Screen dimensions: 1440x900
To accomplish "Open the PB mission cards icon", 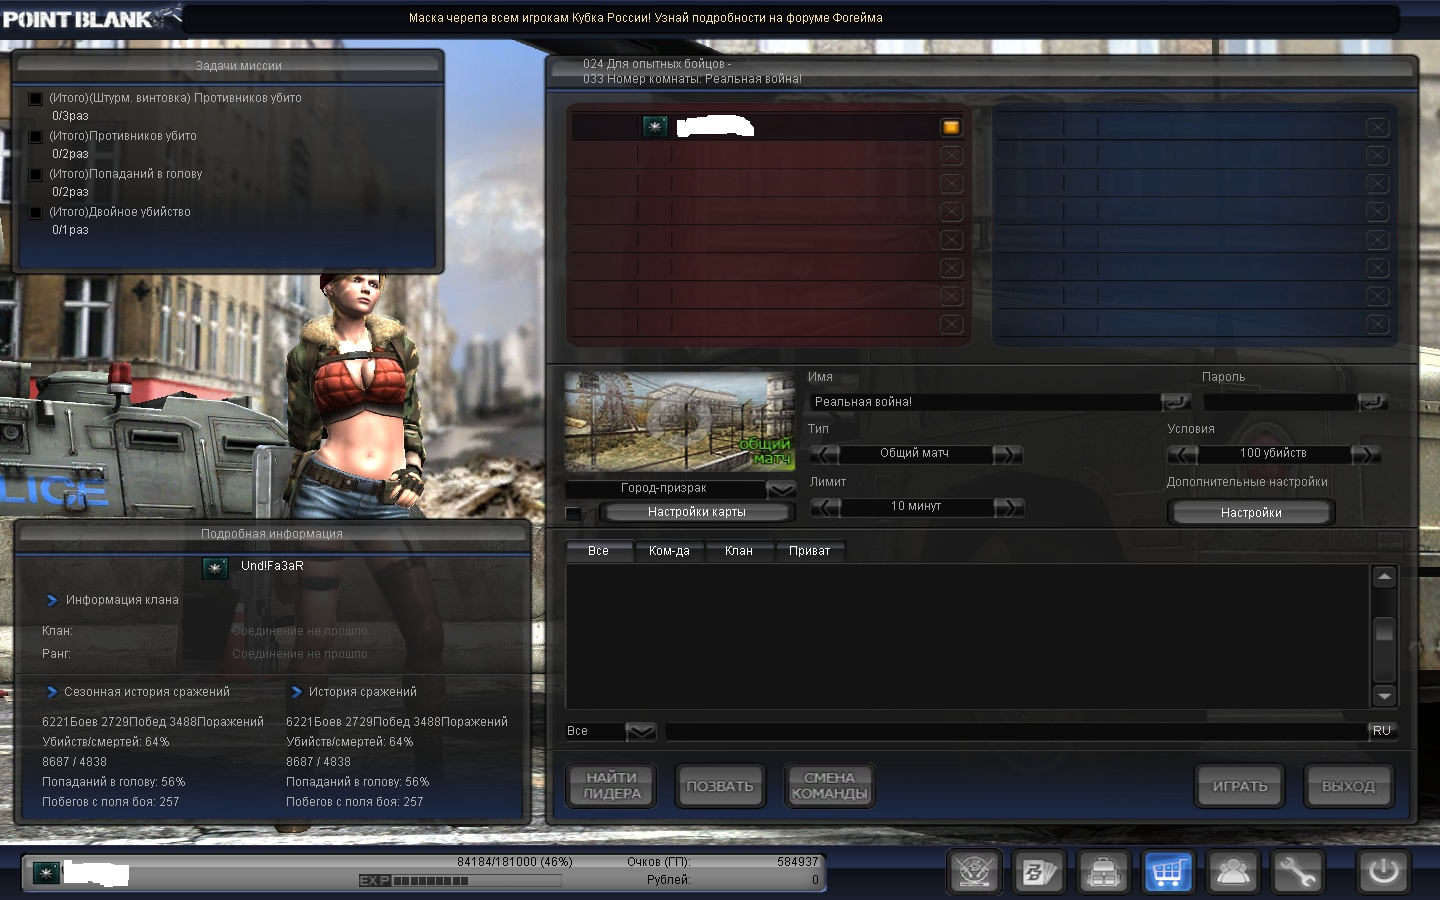I will [x=1038, y=872].
